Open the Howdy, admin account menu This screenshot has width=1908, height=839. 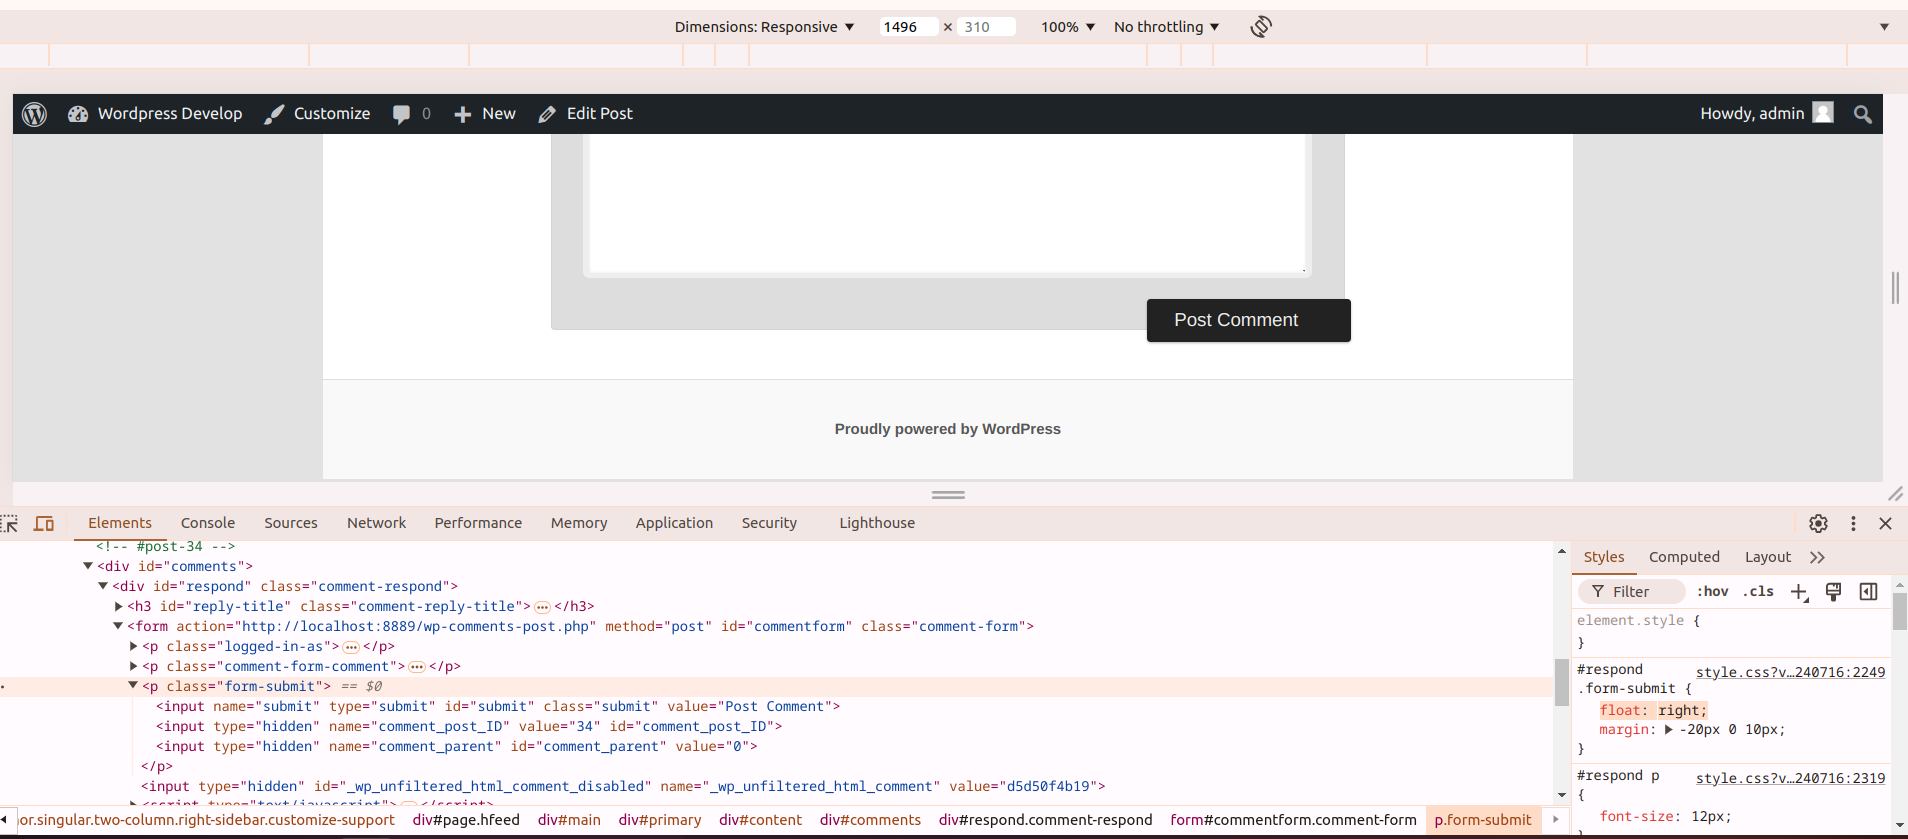[x=1766, y=114]
